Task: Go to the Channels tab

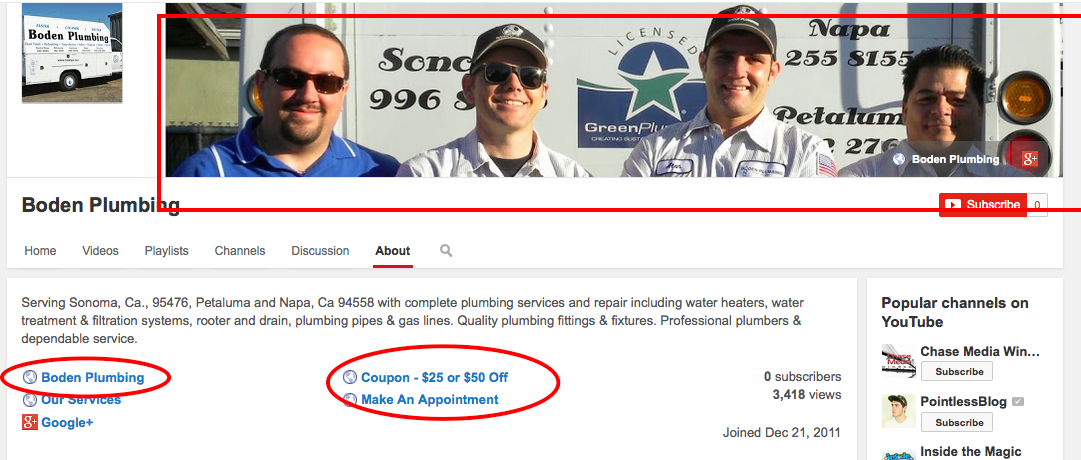Action: [240, 251]
